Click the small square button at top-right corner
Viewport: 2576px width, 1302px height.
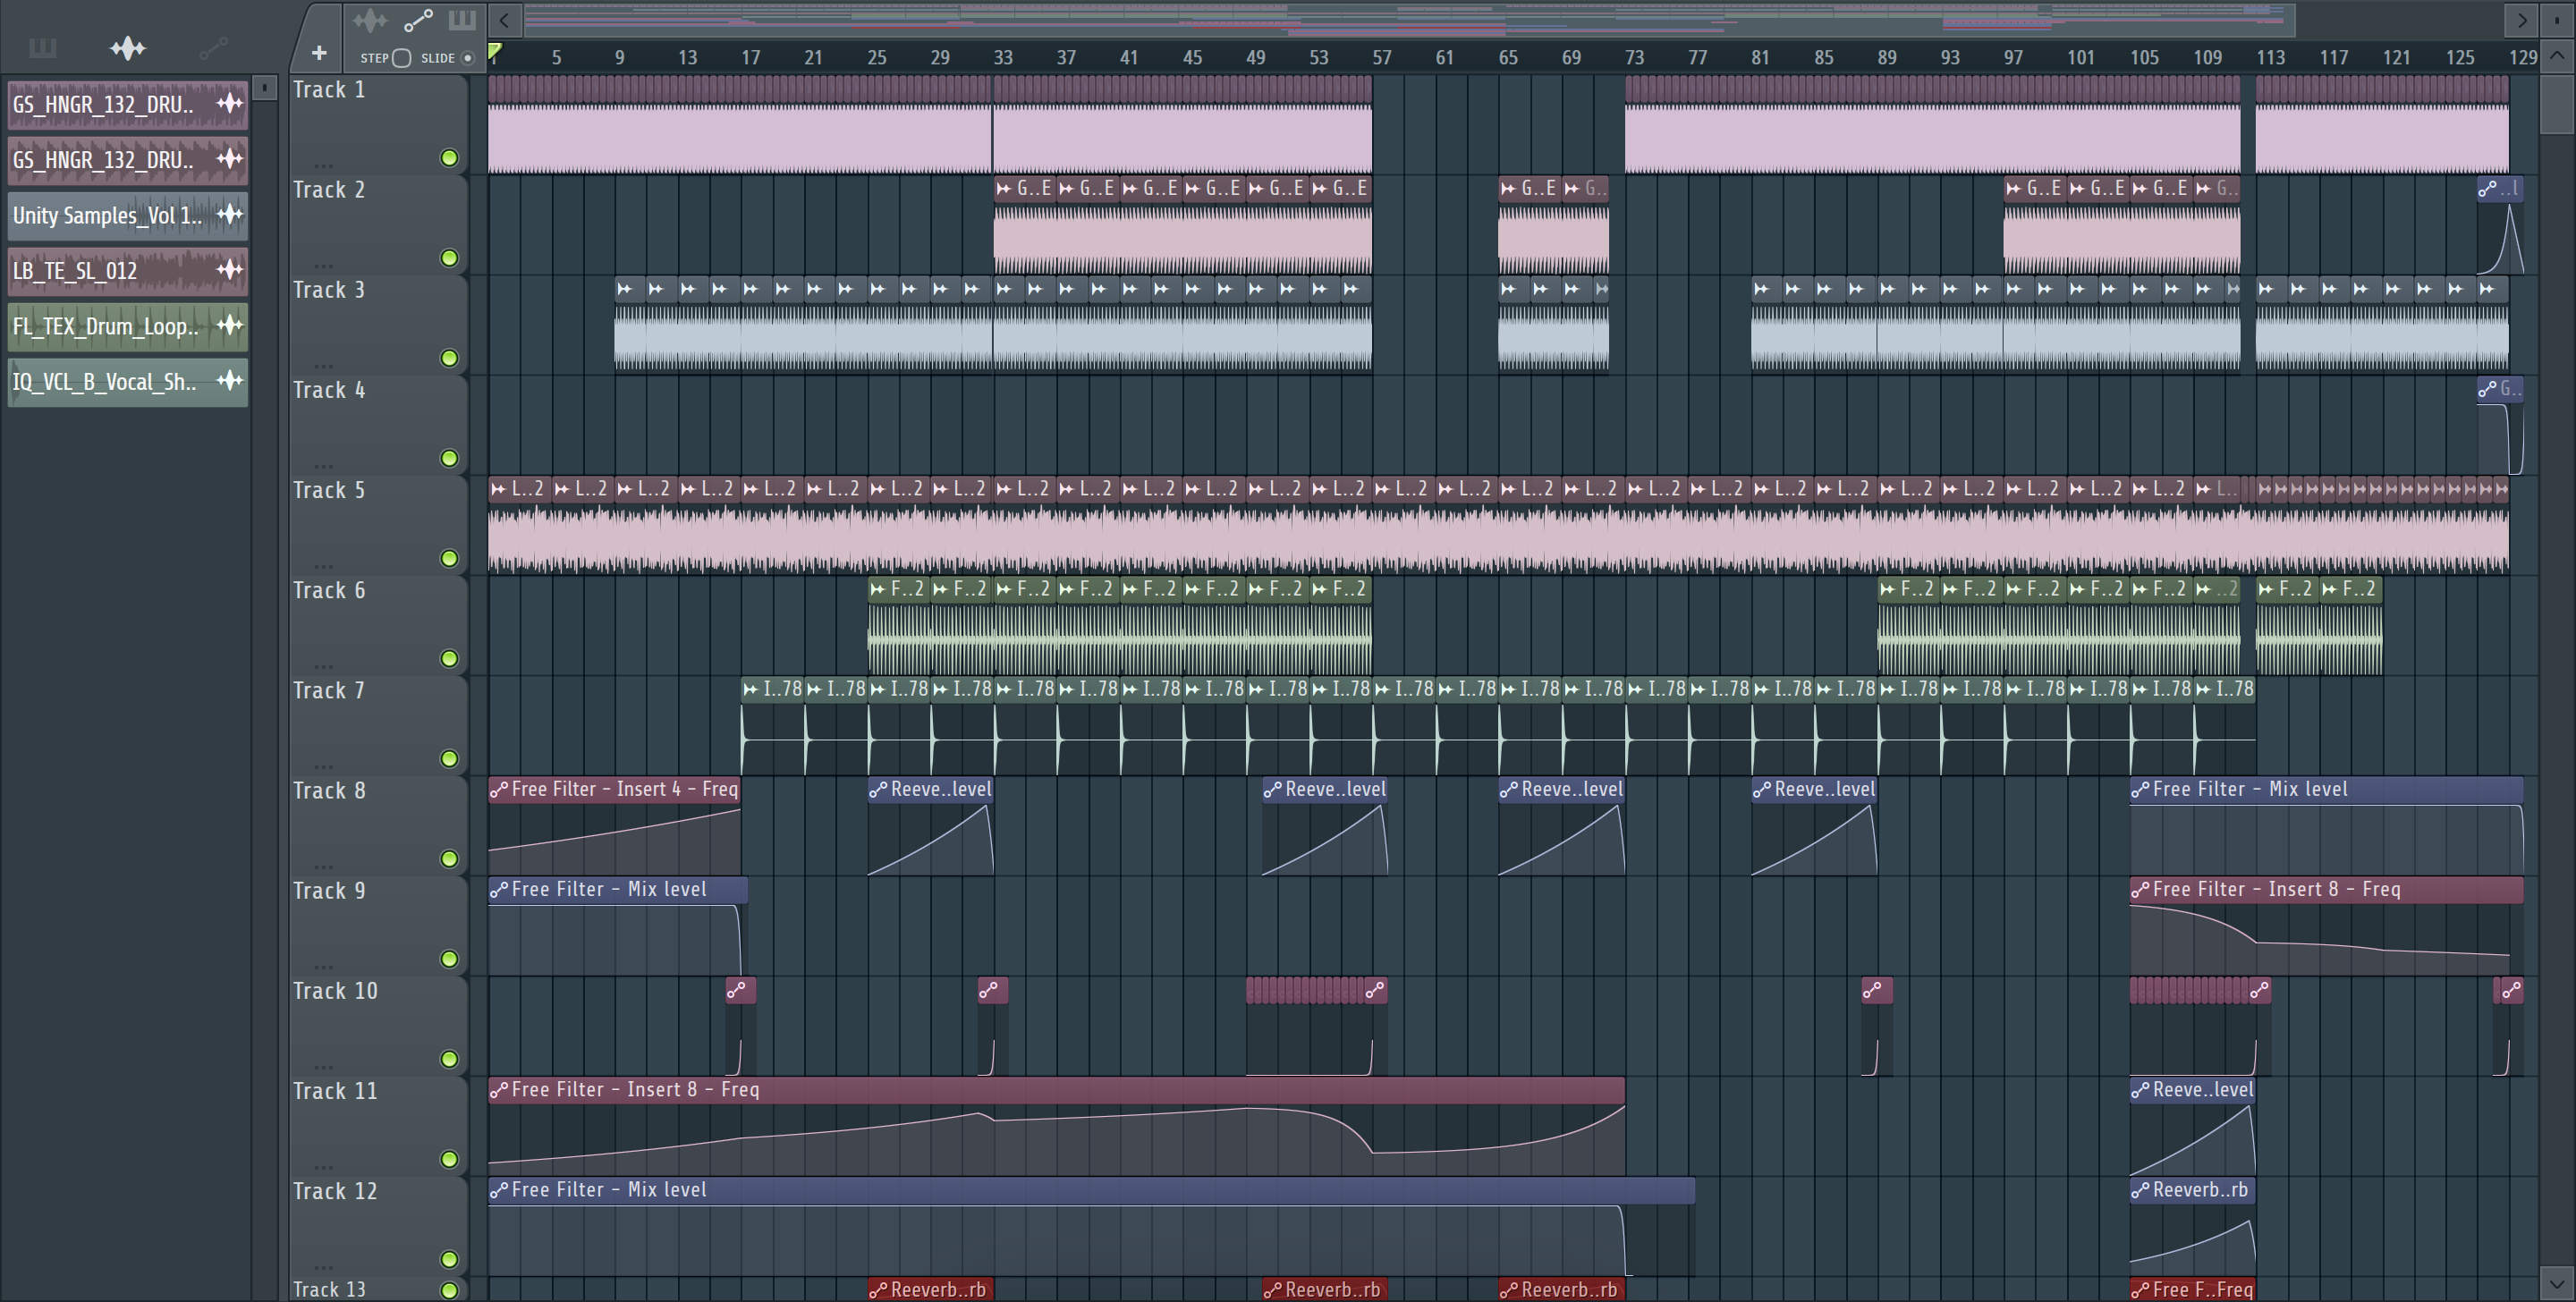2558,20
